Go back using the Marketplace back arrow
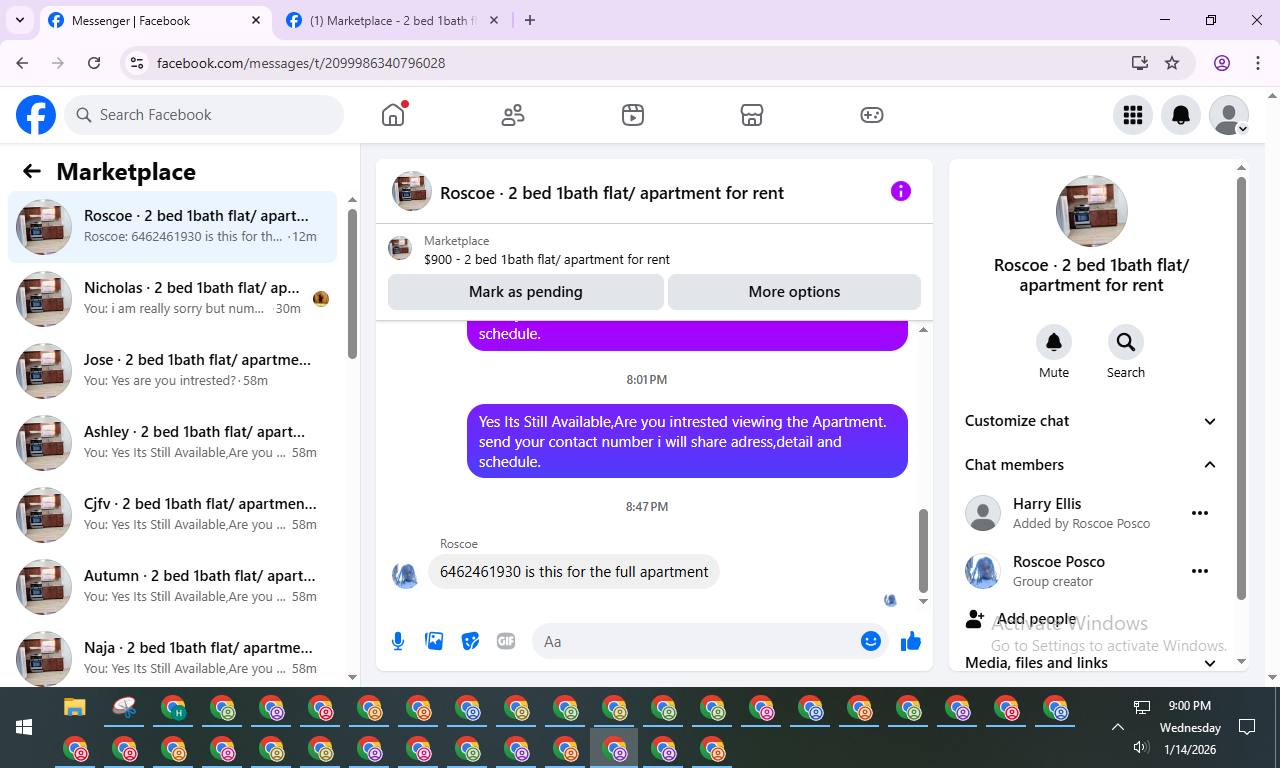Image resolution: width=1280 pixels, height=768 pixels. [x=32, y=171]
